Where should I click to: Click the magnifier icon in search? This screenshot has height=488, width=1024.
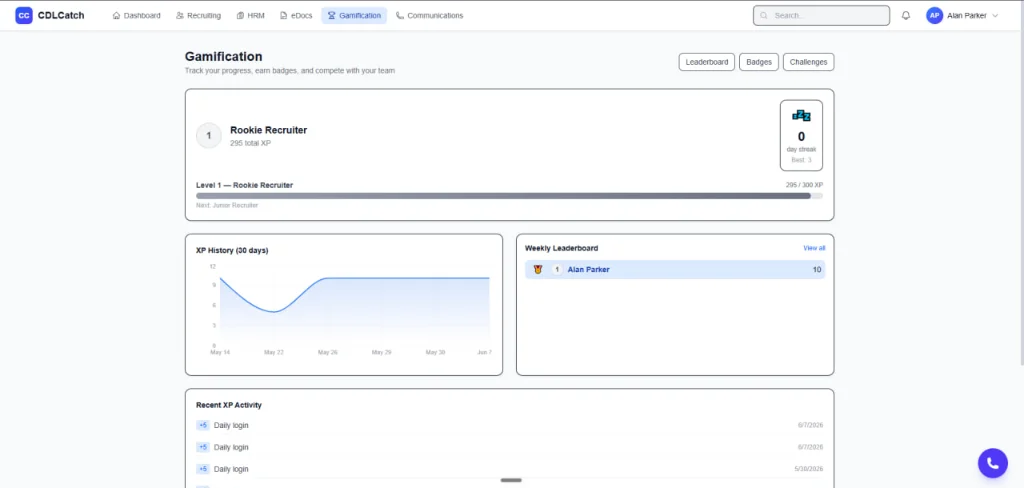(764, 16)
